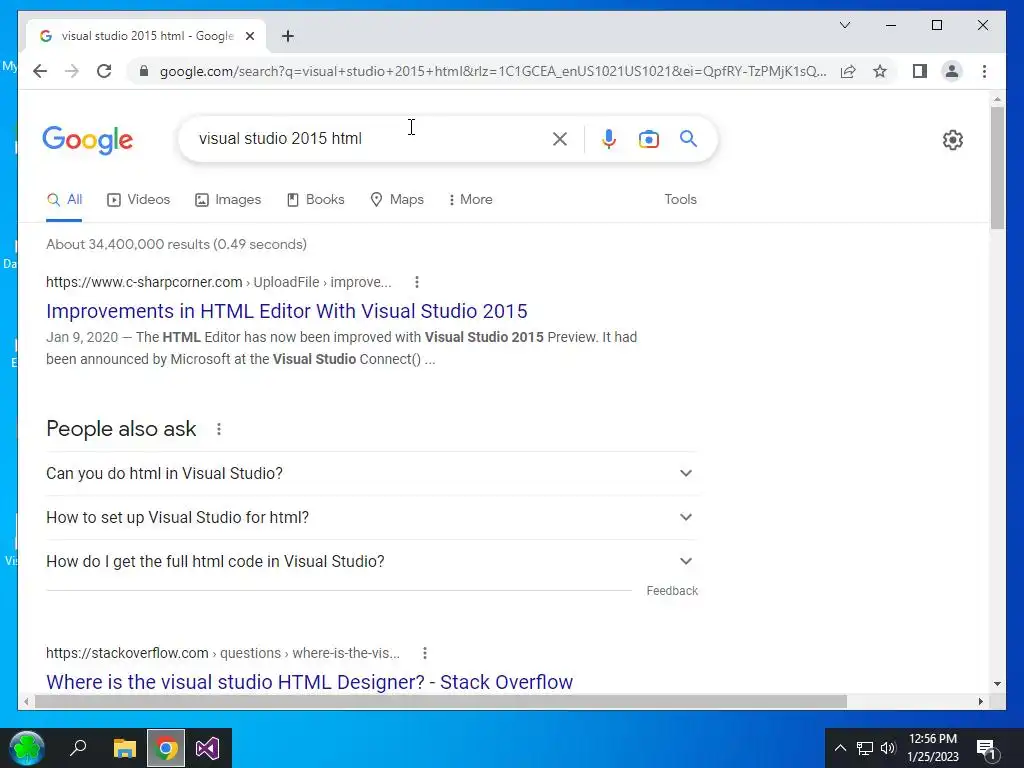
Task: Click the address bar URL
Action: tap(493, 71)
